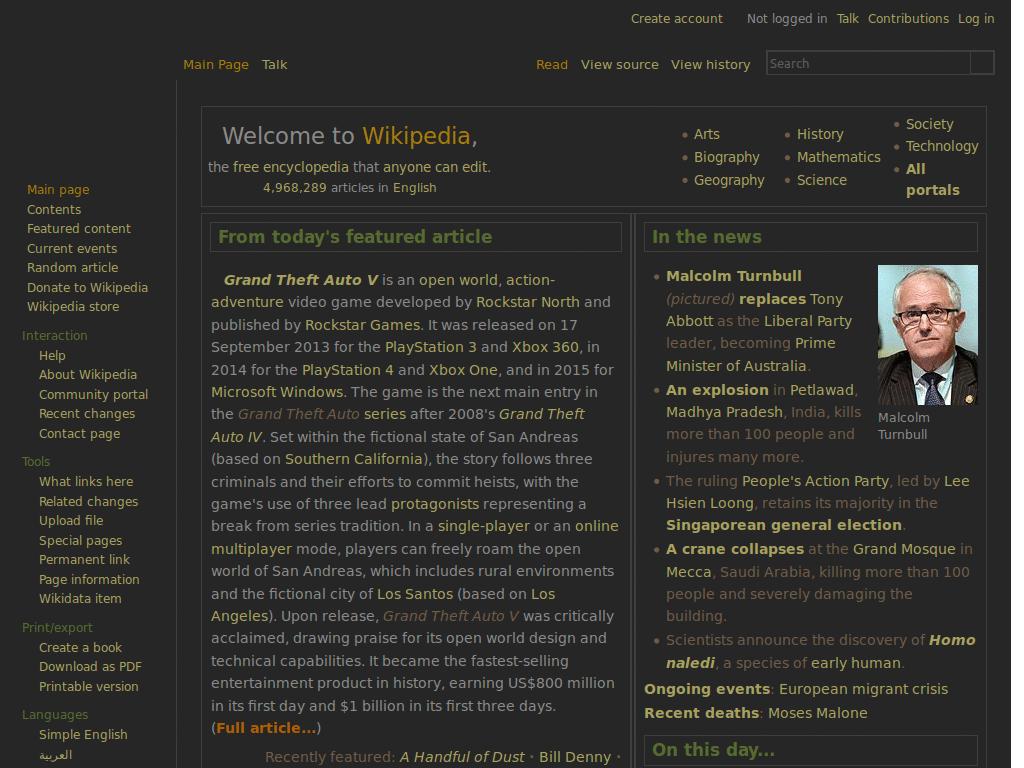Viewport: 1024px width, 768px height.
Task: Open Related changes link
Action: pyautogui.click(x=89, y=502)
